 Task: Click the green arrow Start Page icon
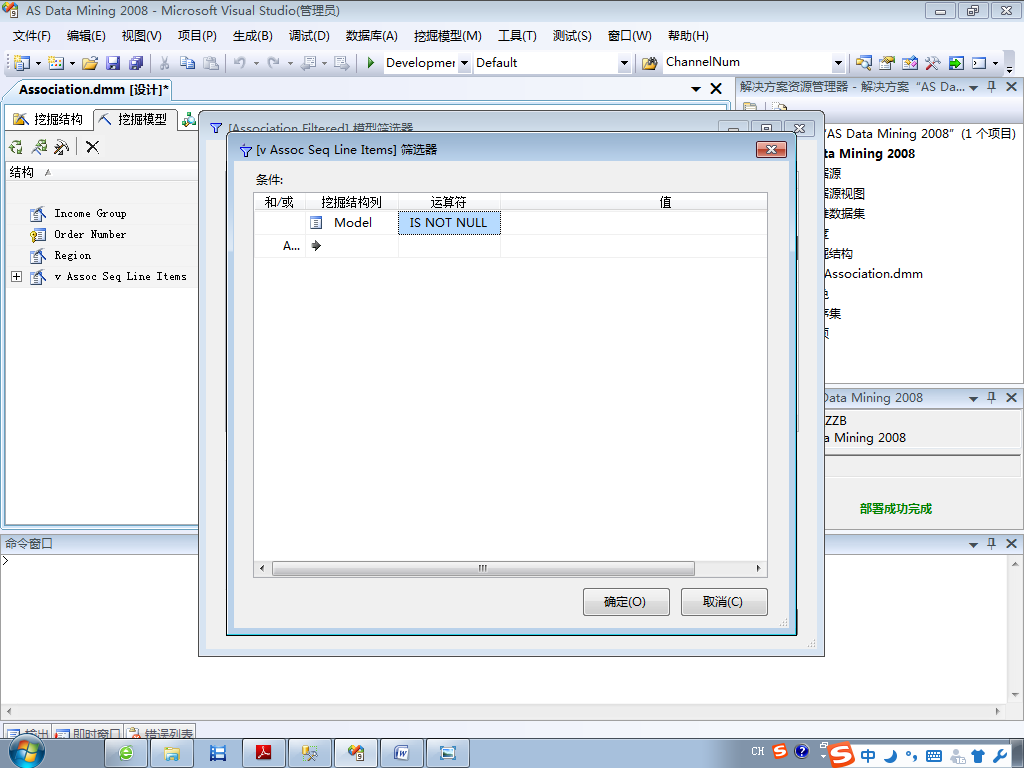point(955,63)
